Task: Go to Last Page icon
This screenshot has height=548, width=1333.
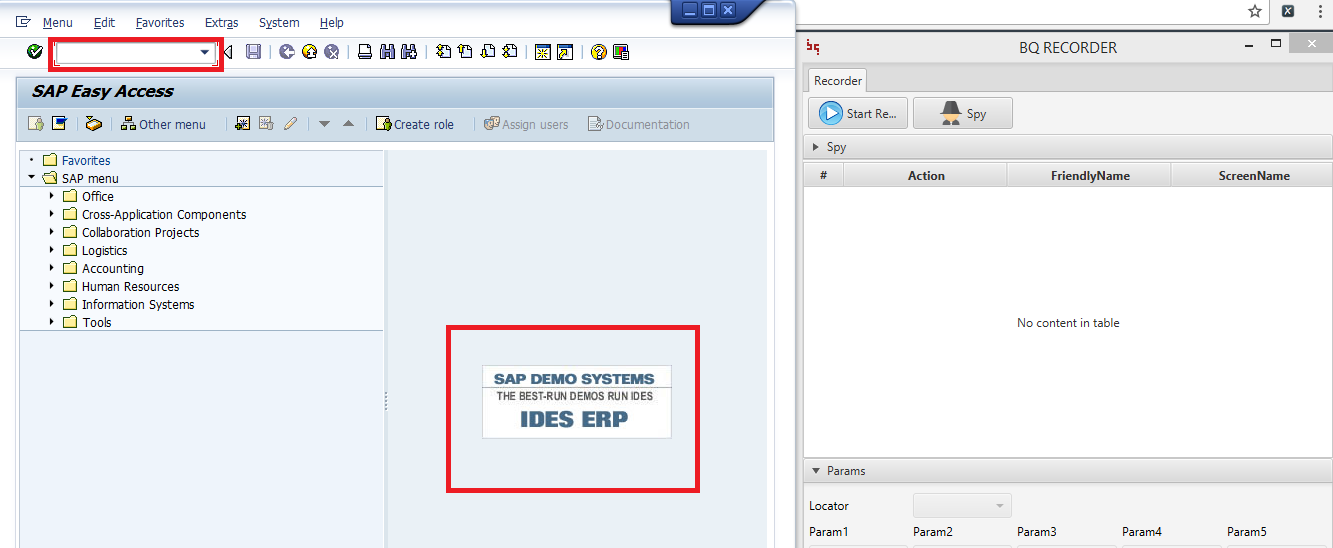Action: (510, 52)
